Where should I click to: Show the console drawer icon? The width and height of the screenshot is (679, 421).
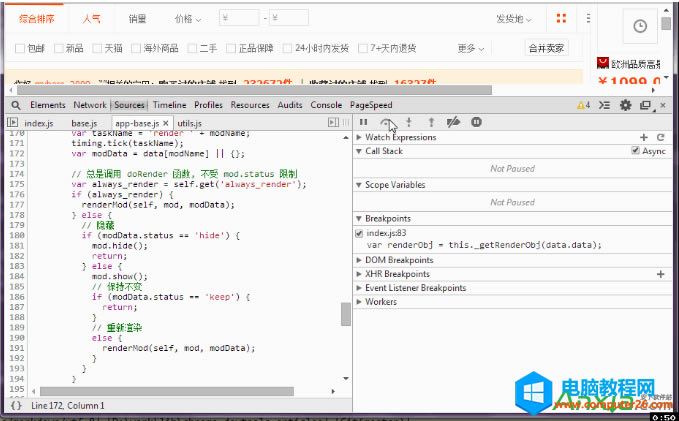click(x=606, y=105)
